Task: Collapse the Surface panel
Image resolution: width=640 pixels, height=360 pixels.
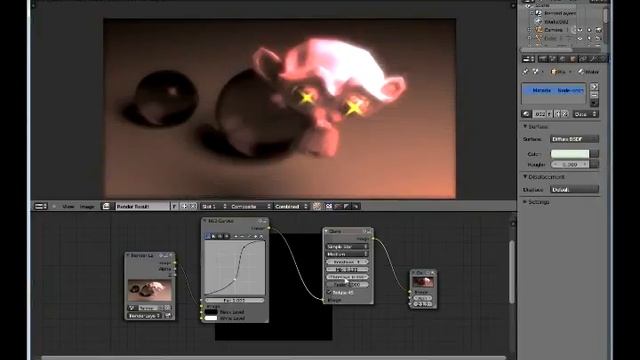Action: pyautogui.click(x=525, y=127)
